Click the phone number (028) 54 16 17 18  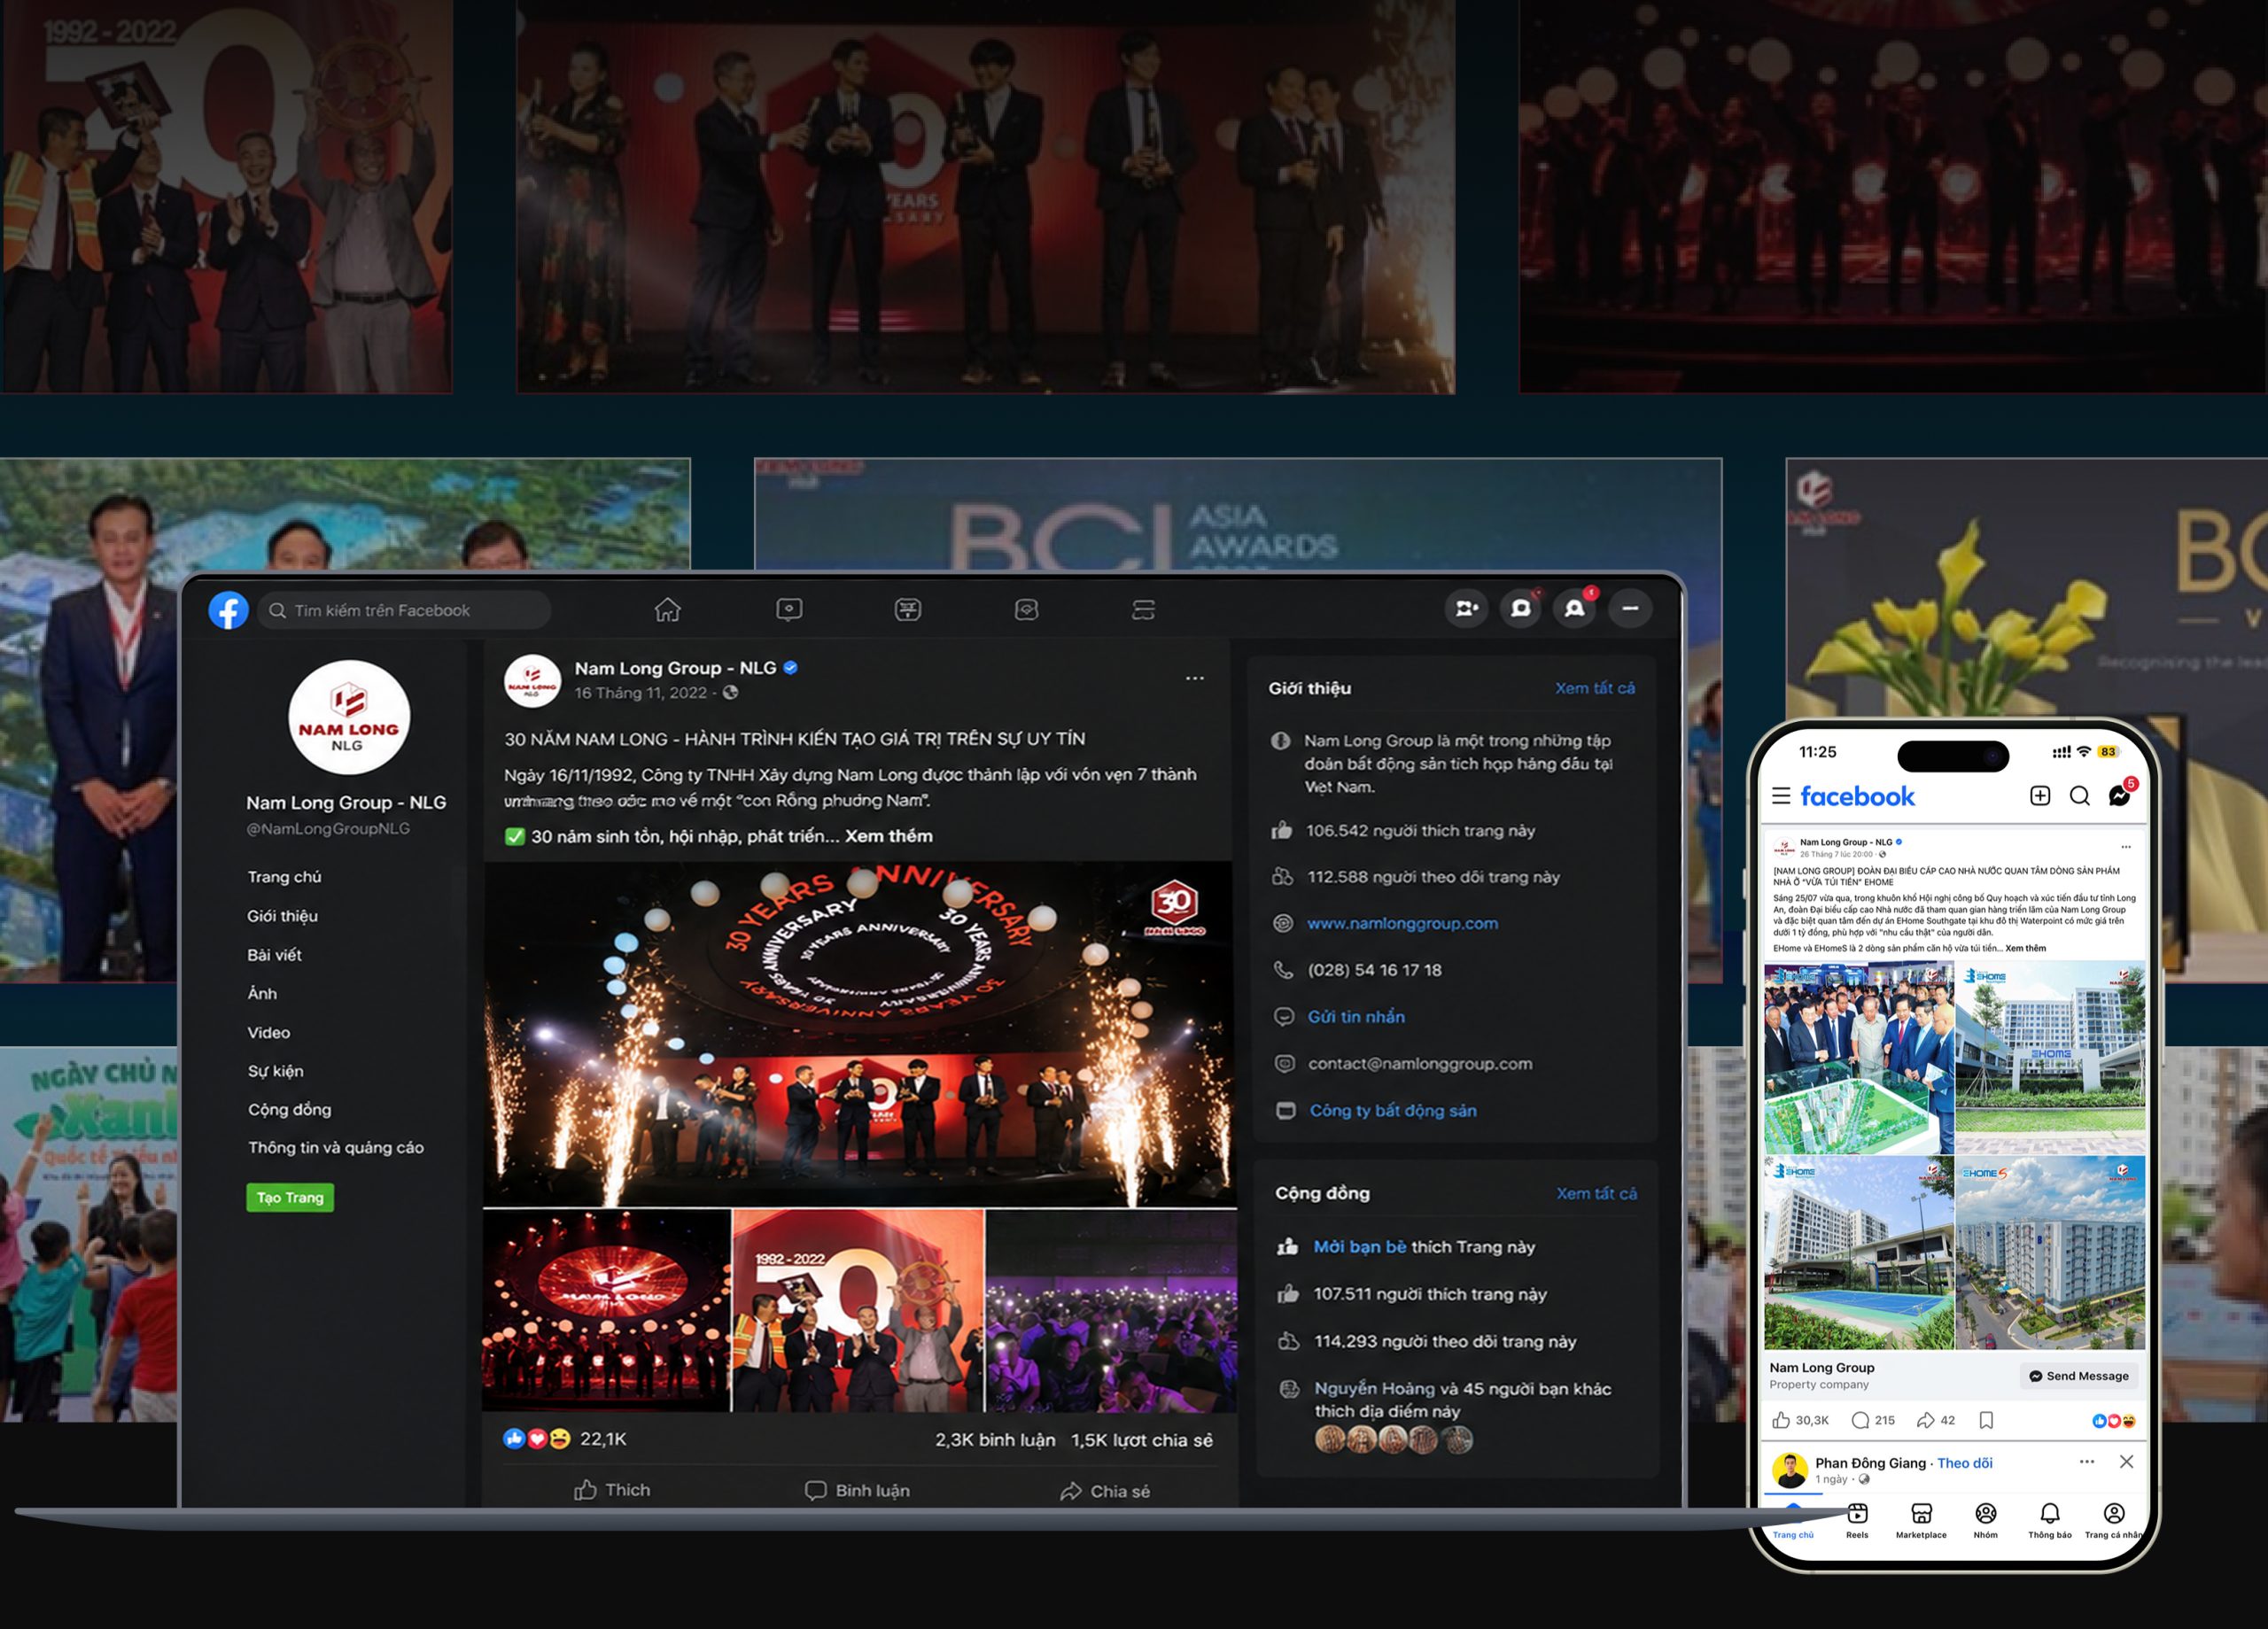tap(1374, 970)
